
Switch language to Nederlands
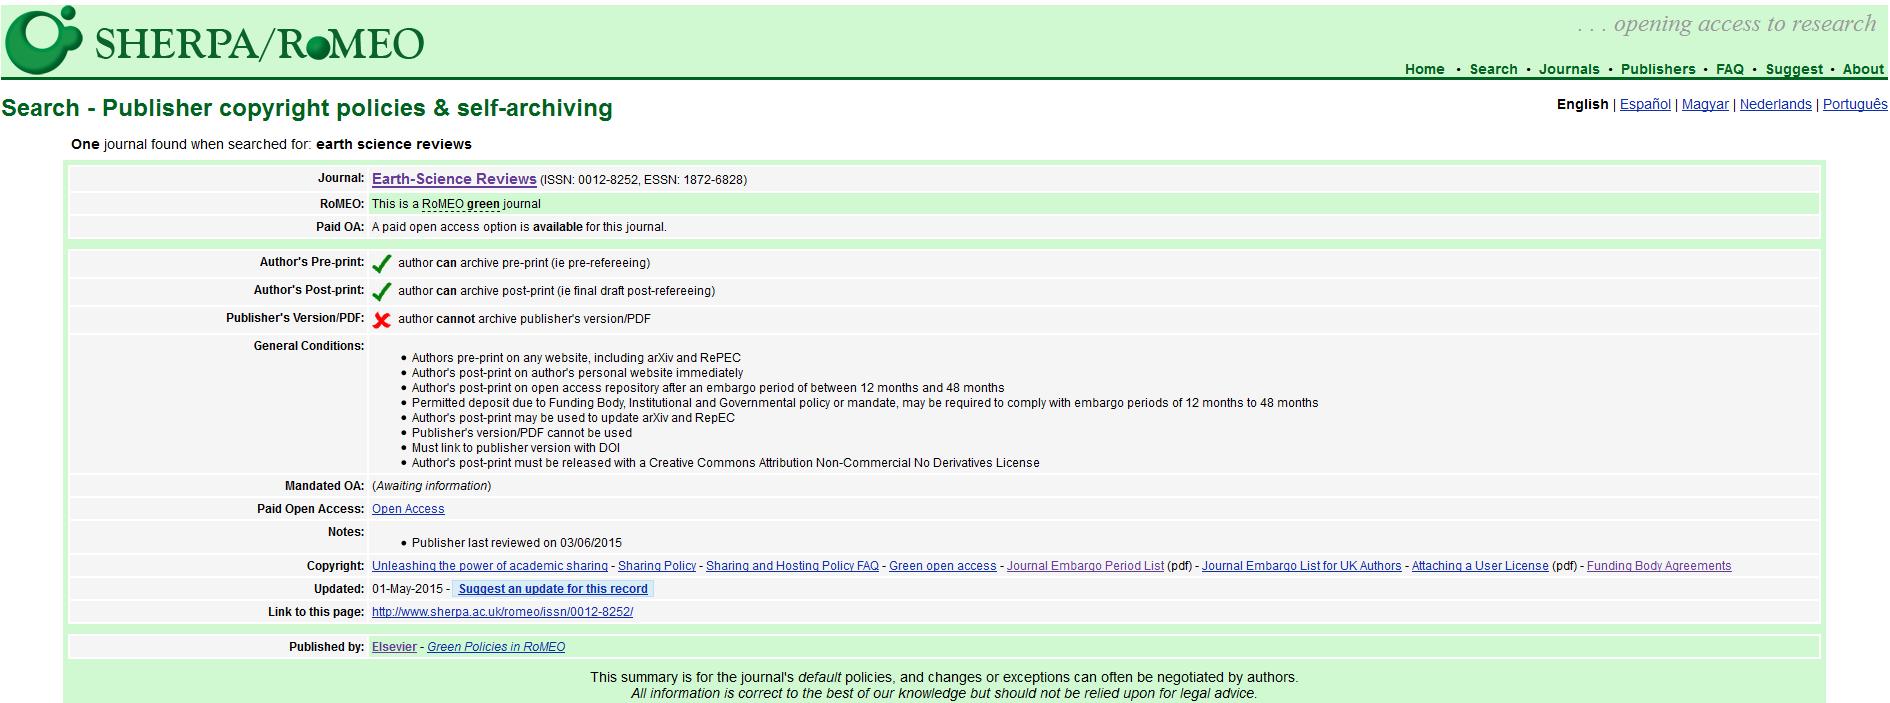tap(1775, 104)
